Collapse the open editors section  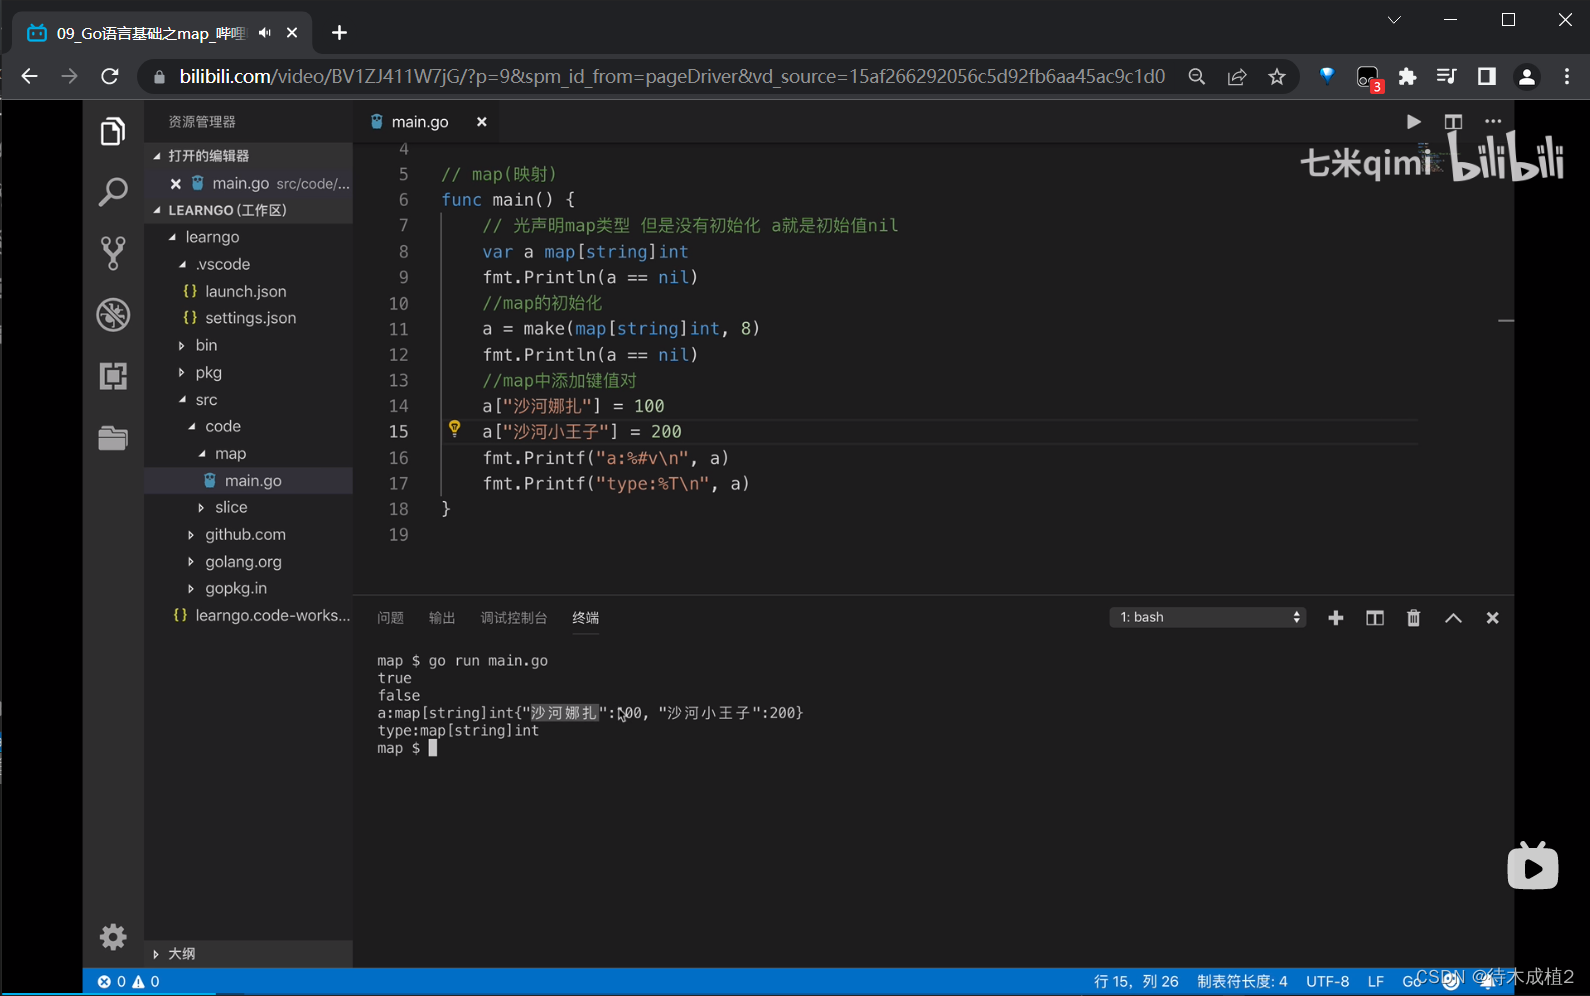pos(157,156)
